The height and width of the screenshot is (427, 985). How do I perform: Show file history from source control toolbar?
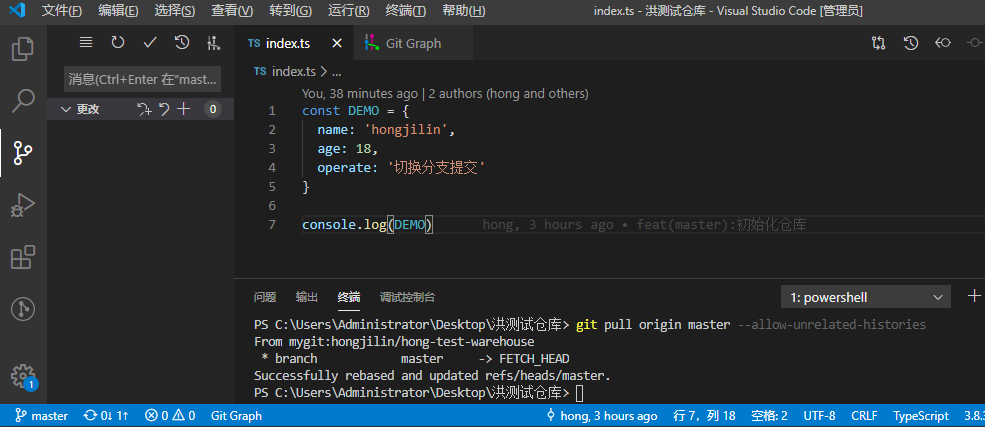coord(182,43)
